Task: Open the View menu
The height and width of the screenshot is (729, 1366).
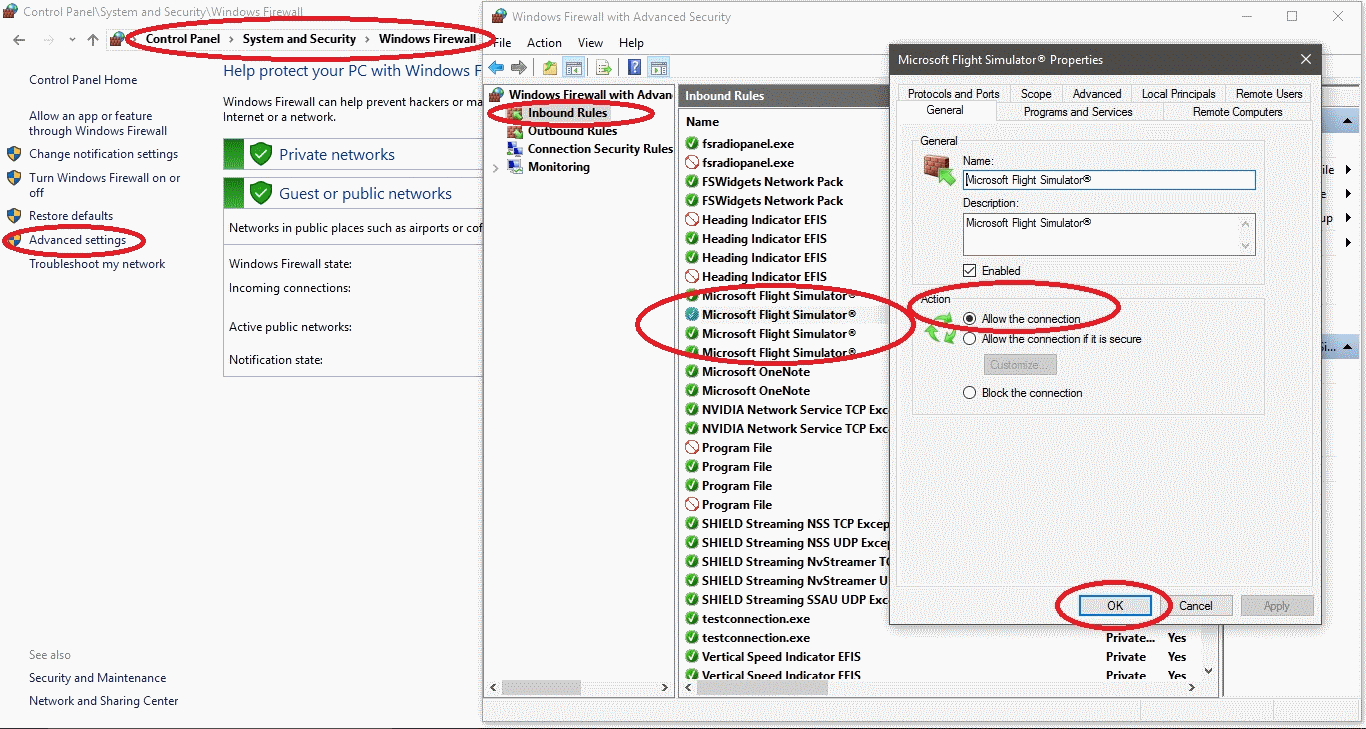Action: (590, 43)
